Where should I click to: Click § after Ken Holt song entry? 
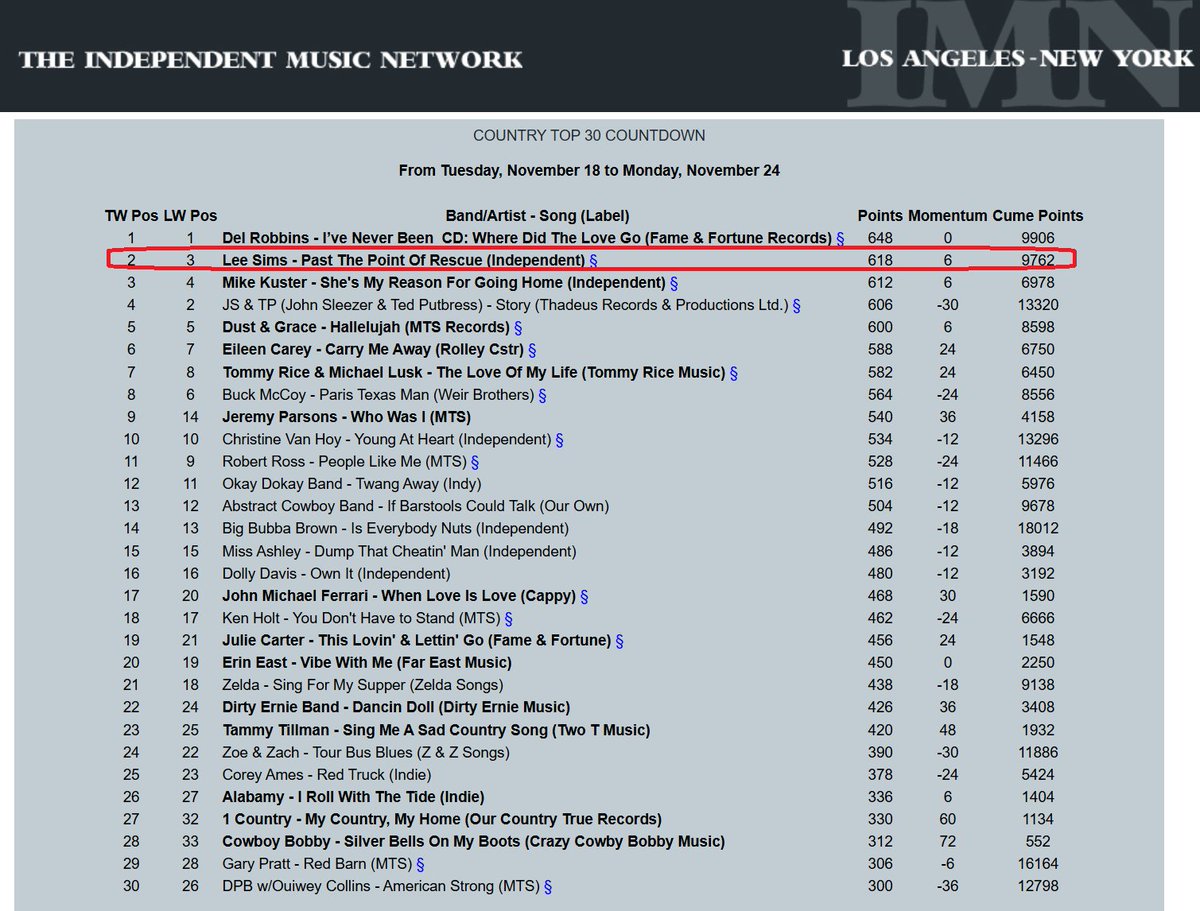(x=509, y=618)
